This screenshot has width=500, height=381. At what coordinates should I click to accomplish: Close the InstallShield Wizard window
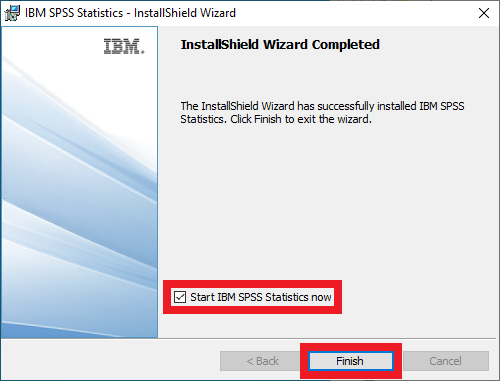click(x=484, y=13)
